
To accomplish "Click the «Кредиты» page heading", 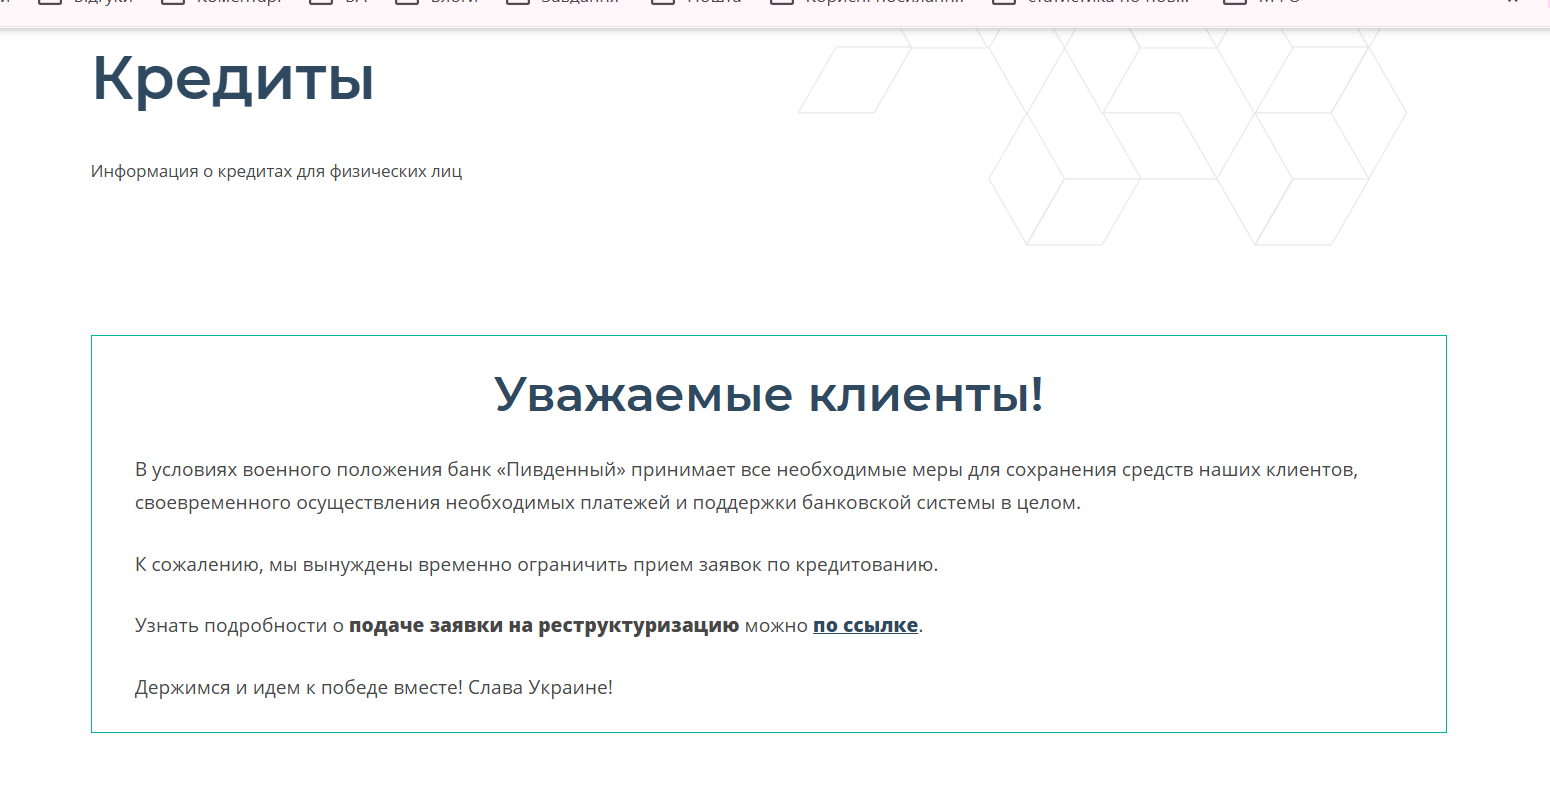I will pyautogui.click(x=233, y=79).
